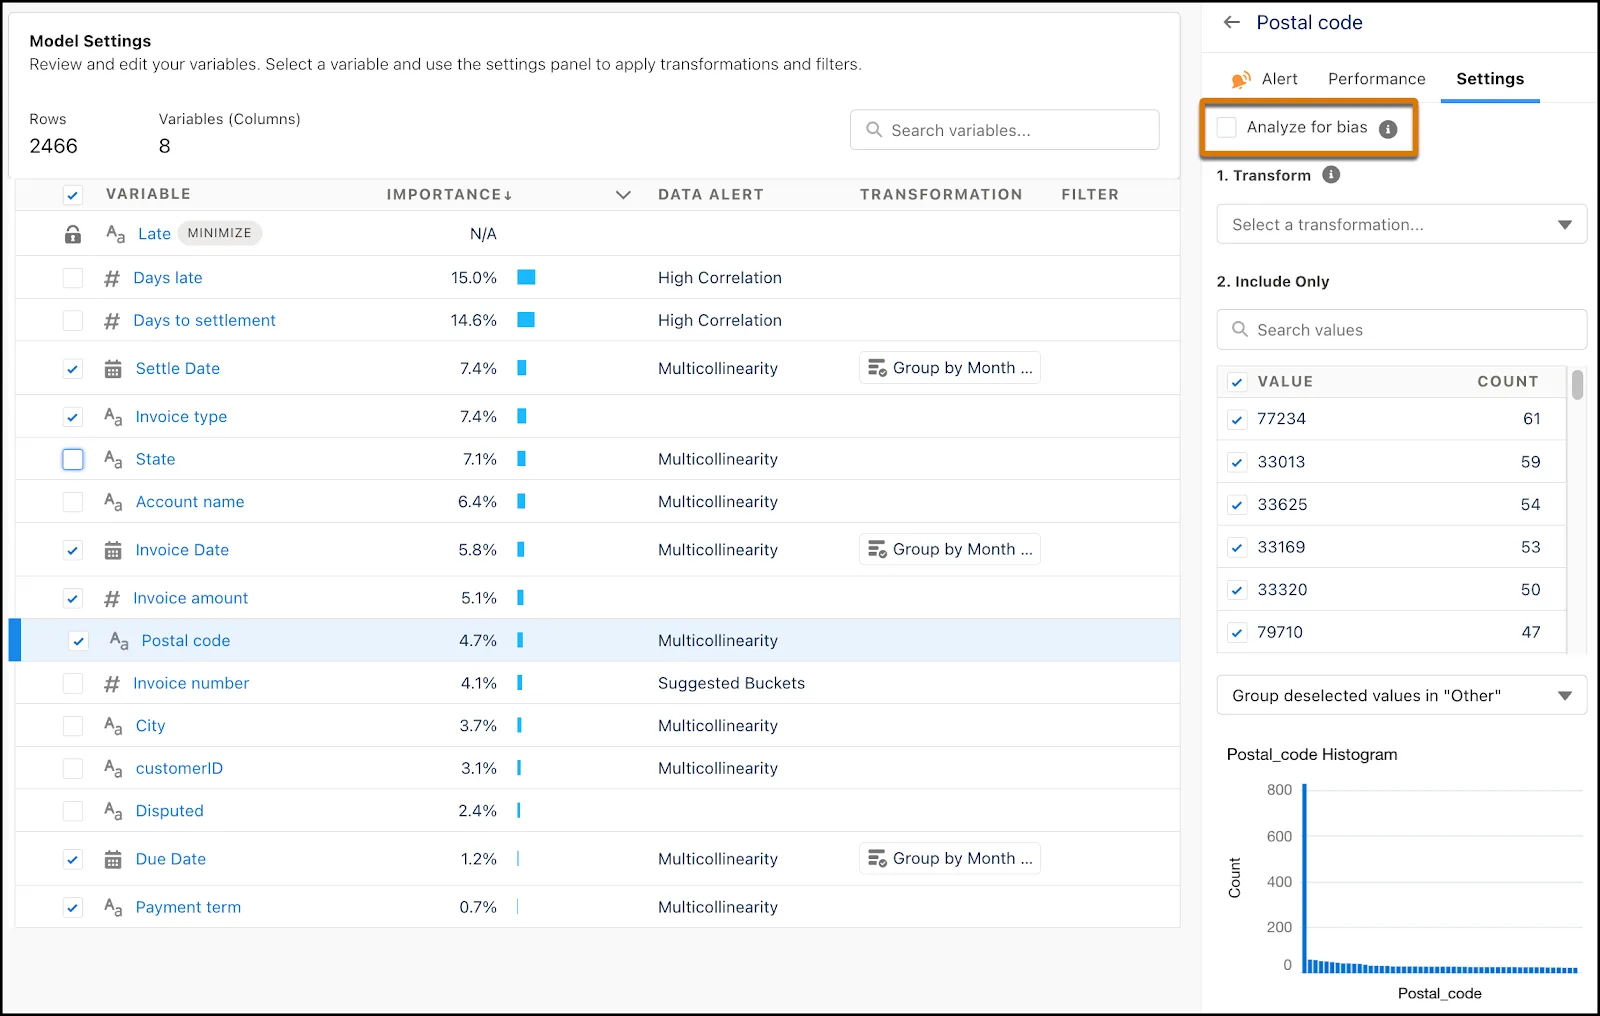The image size is (1600, 1016).
Task: Uncheck value 33013 checkbox
Action: coord(1237,462)
